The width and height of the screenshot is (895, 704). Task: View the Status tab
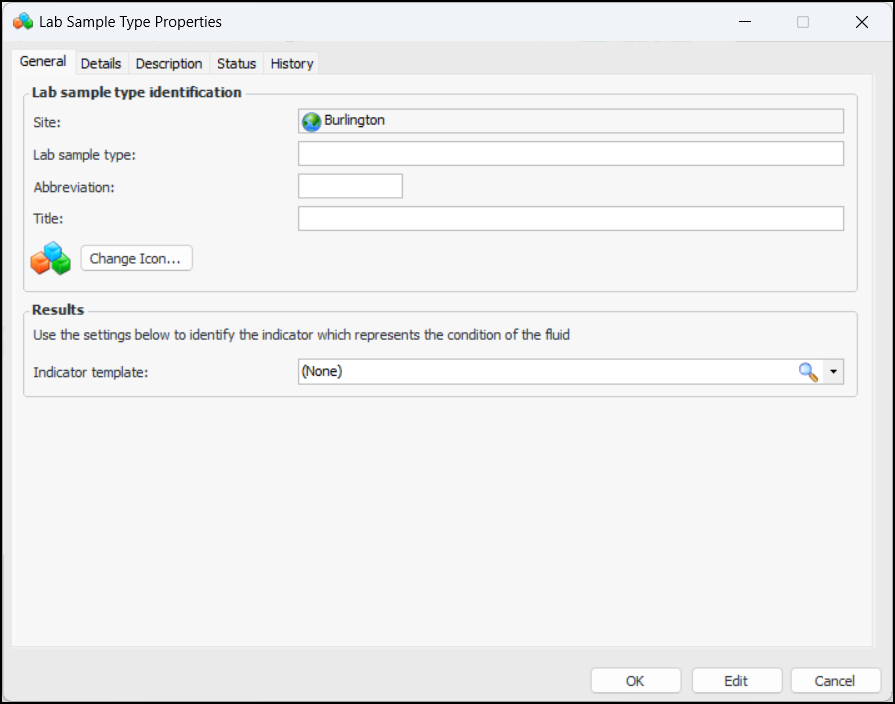click(237, 63)
